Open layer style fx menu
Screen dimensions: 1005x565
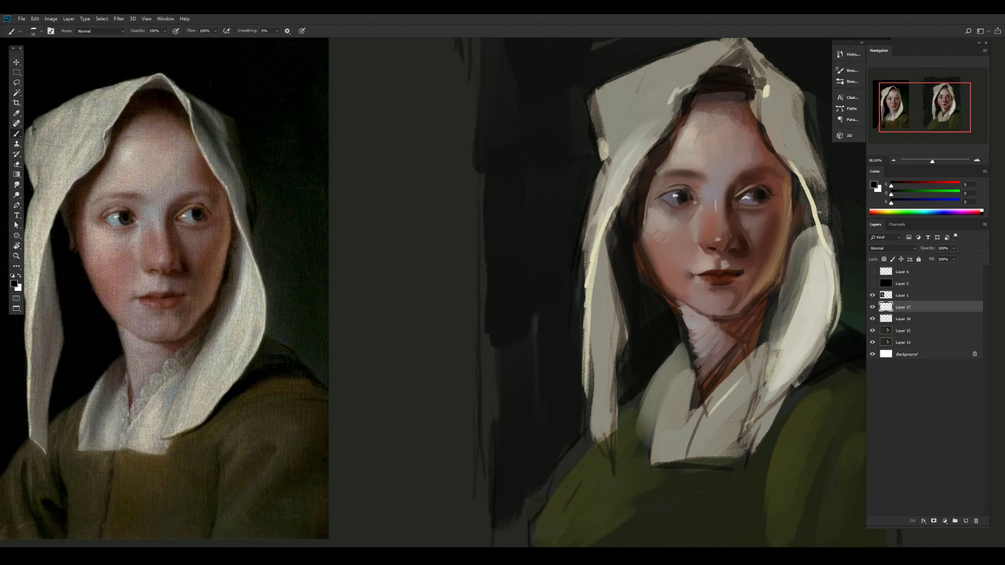point(924,521)
